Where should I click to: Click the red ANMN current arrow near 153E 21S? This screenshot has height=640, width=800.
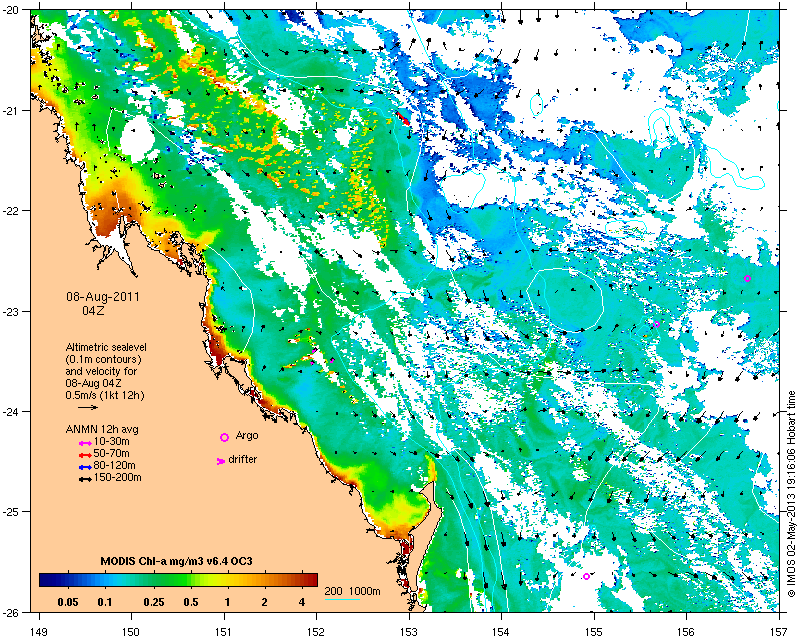[404, 119]
